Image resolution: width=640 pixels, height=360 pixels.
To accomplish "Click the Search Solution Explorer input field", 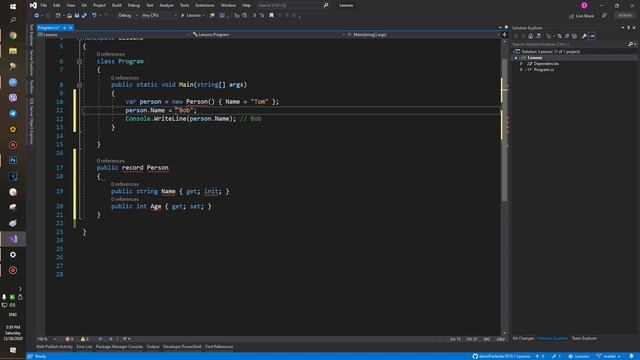I will point(569,44).
